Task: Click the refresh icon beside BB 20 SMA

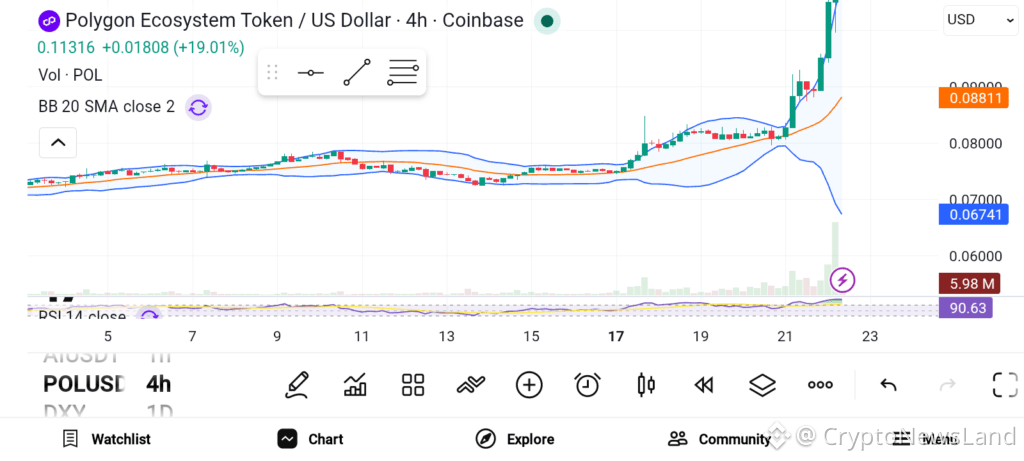Action: pyautogui.click(x=198, y=107)
